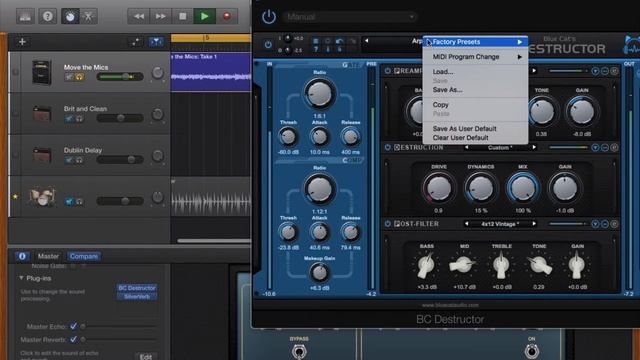This screenshot has width=640, height=360.
Task: Start playback with the green Play button
Action: [204, 16]
